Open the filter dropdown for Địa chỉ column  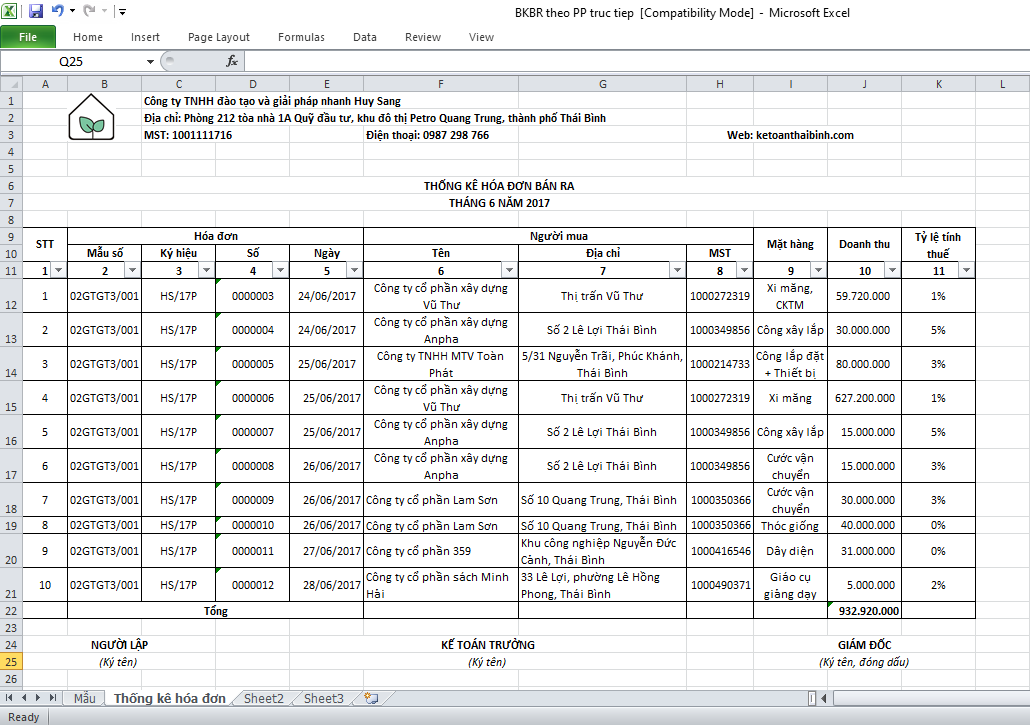tap(677, 271)
